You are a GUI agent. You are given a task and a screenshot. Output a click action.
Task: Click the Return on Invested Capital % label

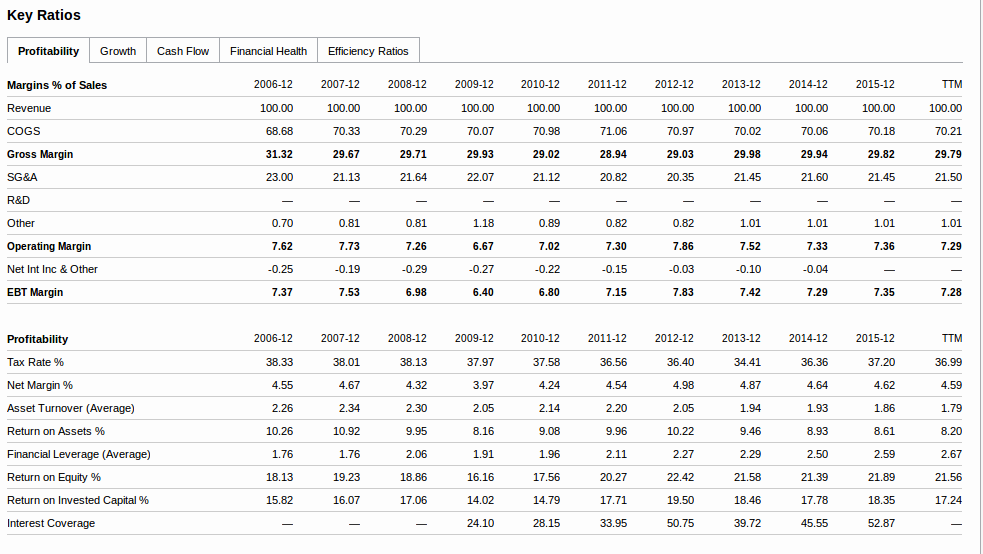(x=78, y=500)
